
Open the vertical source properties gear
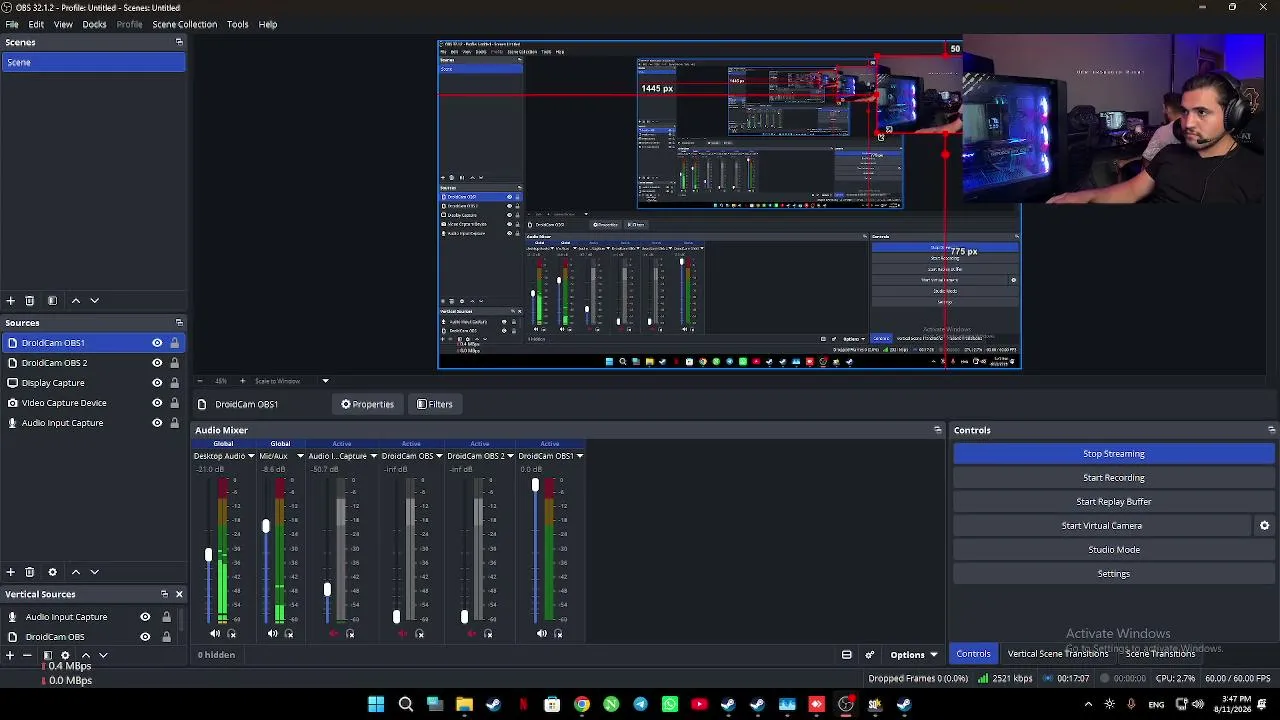point(65,655)
